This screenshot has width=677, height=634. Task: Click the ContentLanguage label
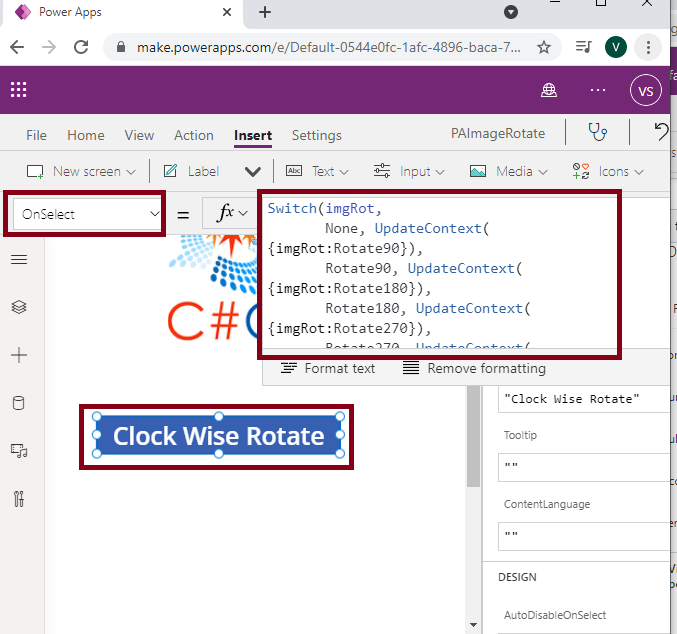point(547,504)
